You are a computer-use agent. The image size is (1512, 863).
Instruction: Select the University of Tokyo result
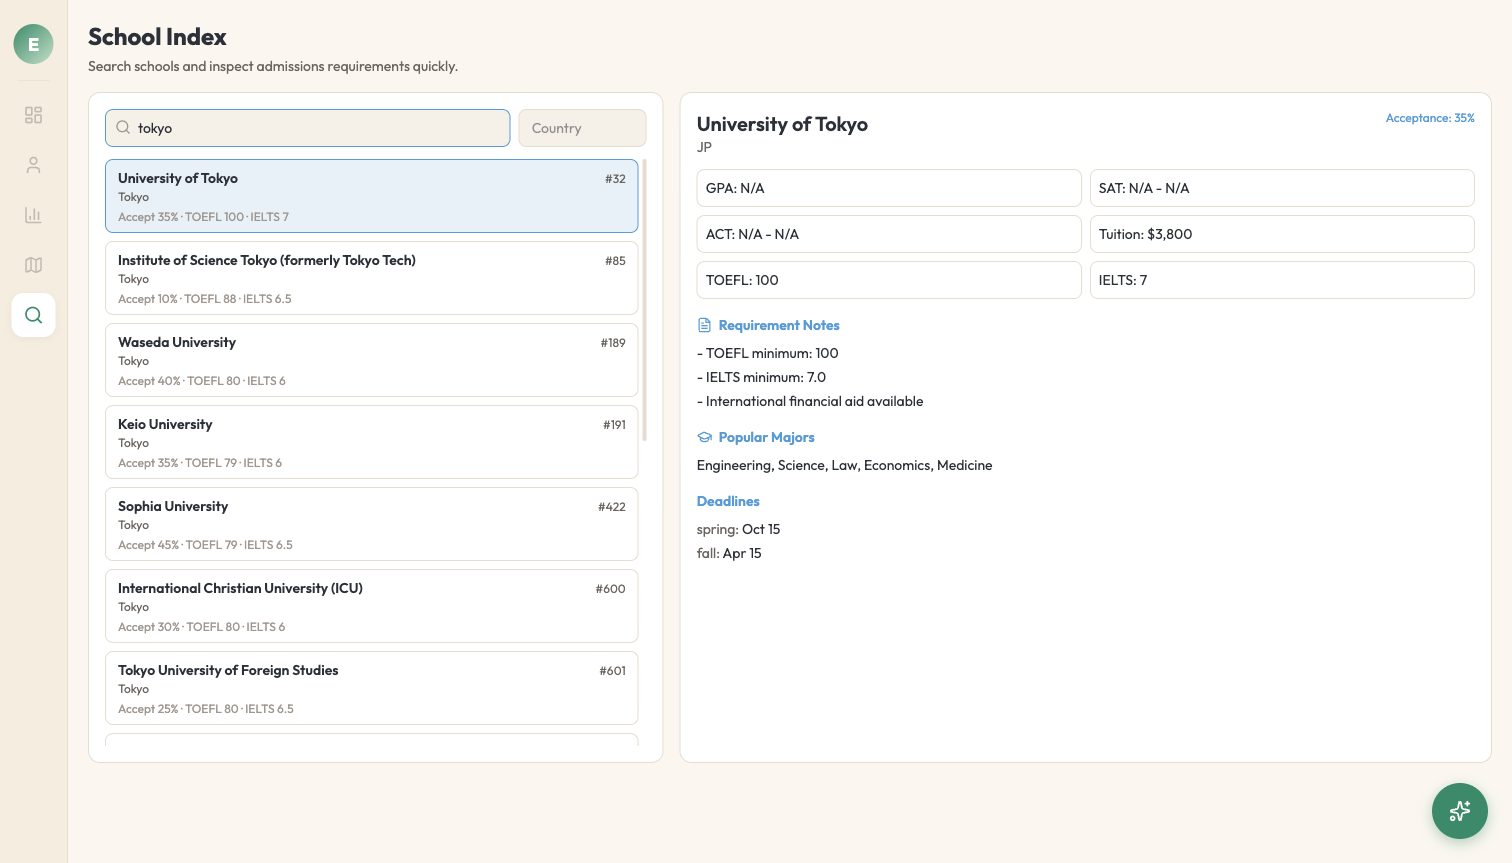click(x=371, y=196)
